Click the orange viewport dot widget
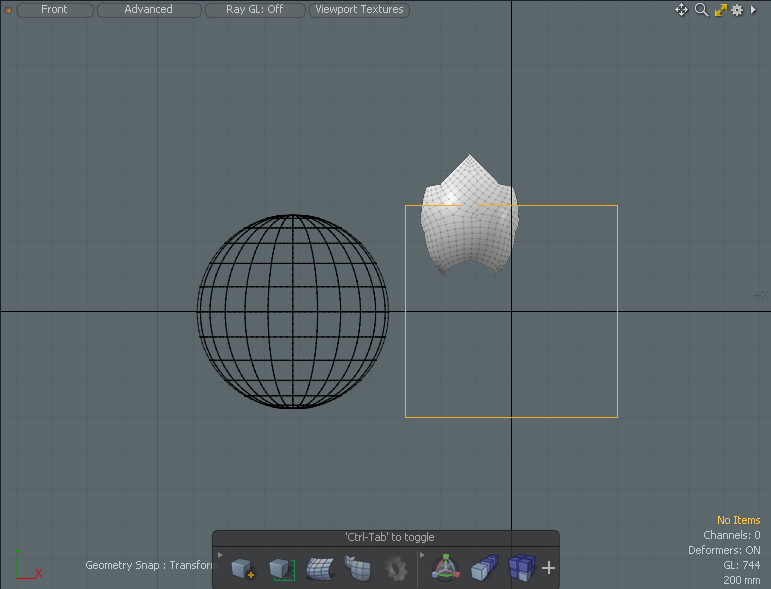 [8, 10]
